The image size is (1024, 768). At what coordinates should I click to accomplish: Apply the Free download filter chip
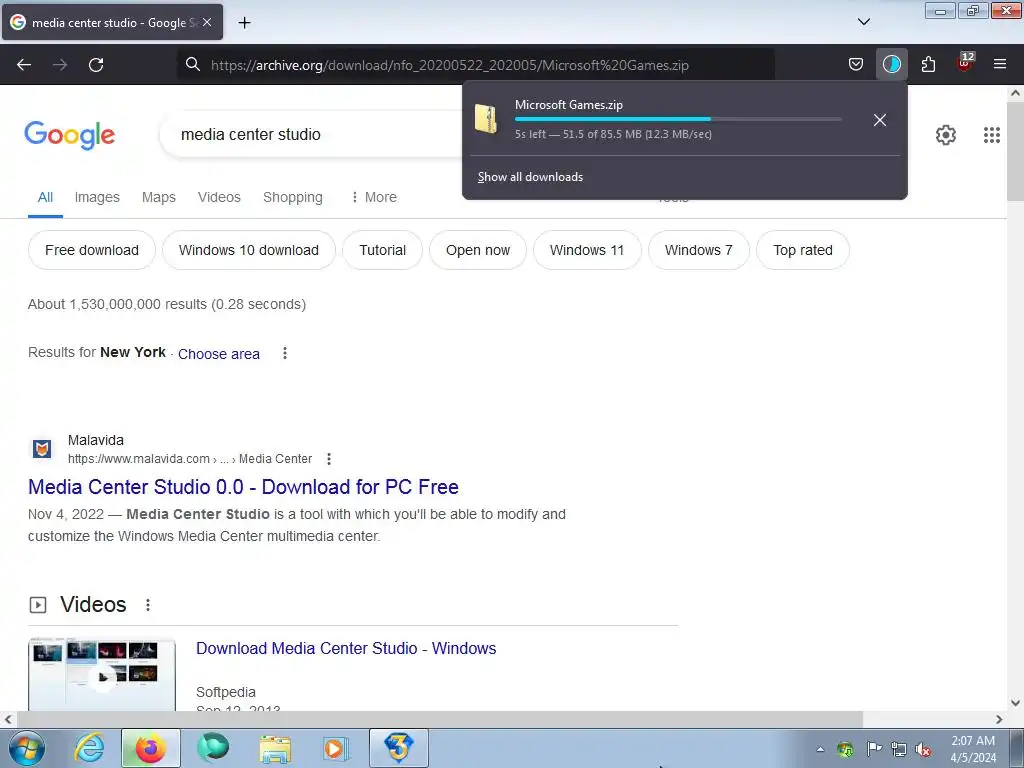92,250
